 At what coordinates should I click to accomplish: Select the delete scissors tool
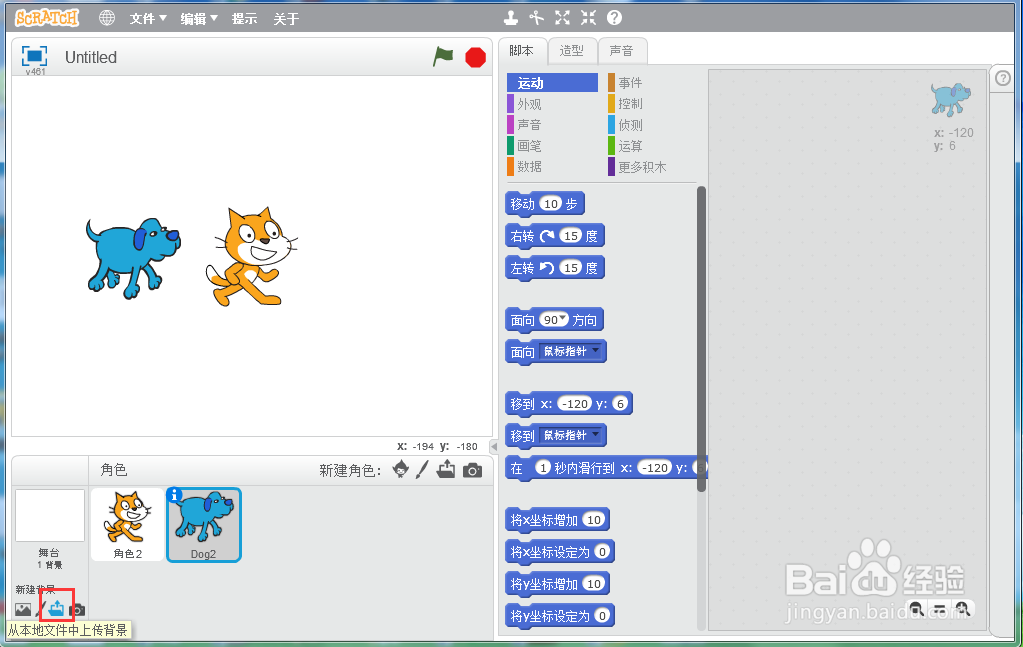(537, 18)
